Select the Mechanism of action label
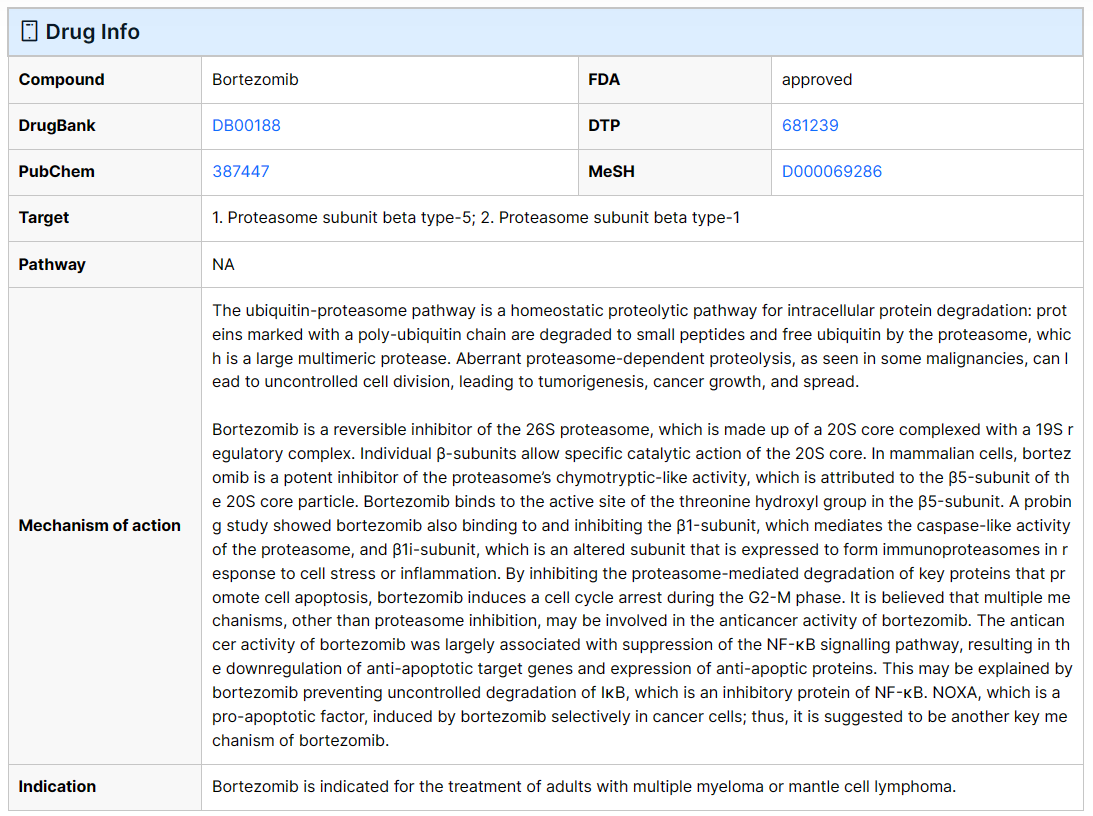 pyautogui.click(x=100, y=525)
